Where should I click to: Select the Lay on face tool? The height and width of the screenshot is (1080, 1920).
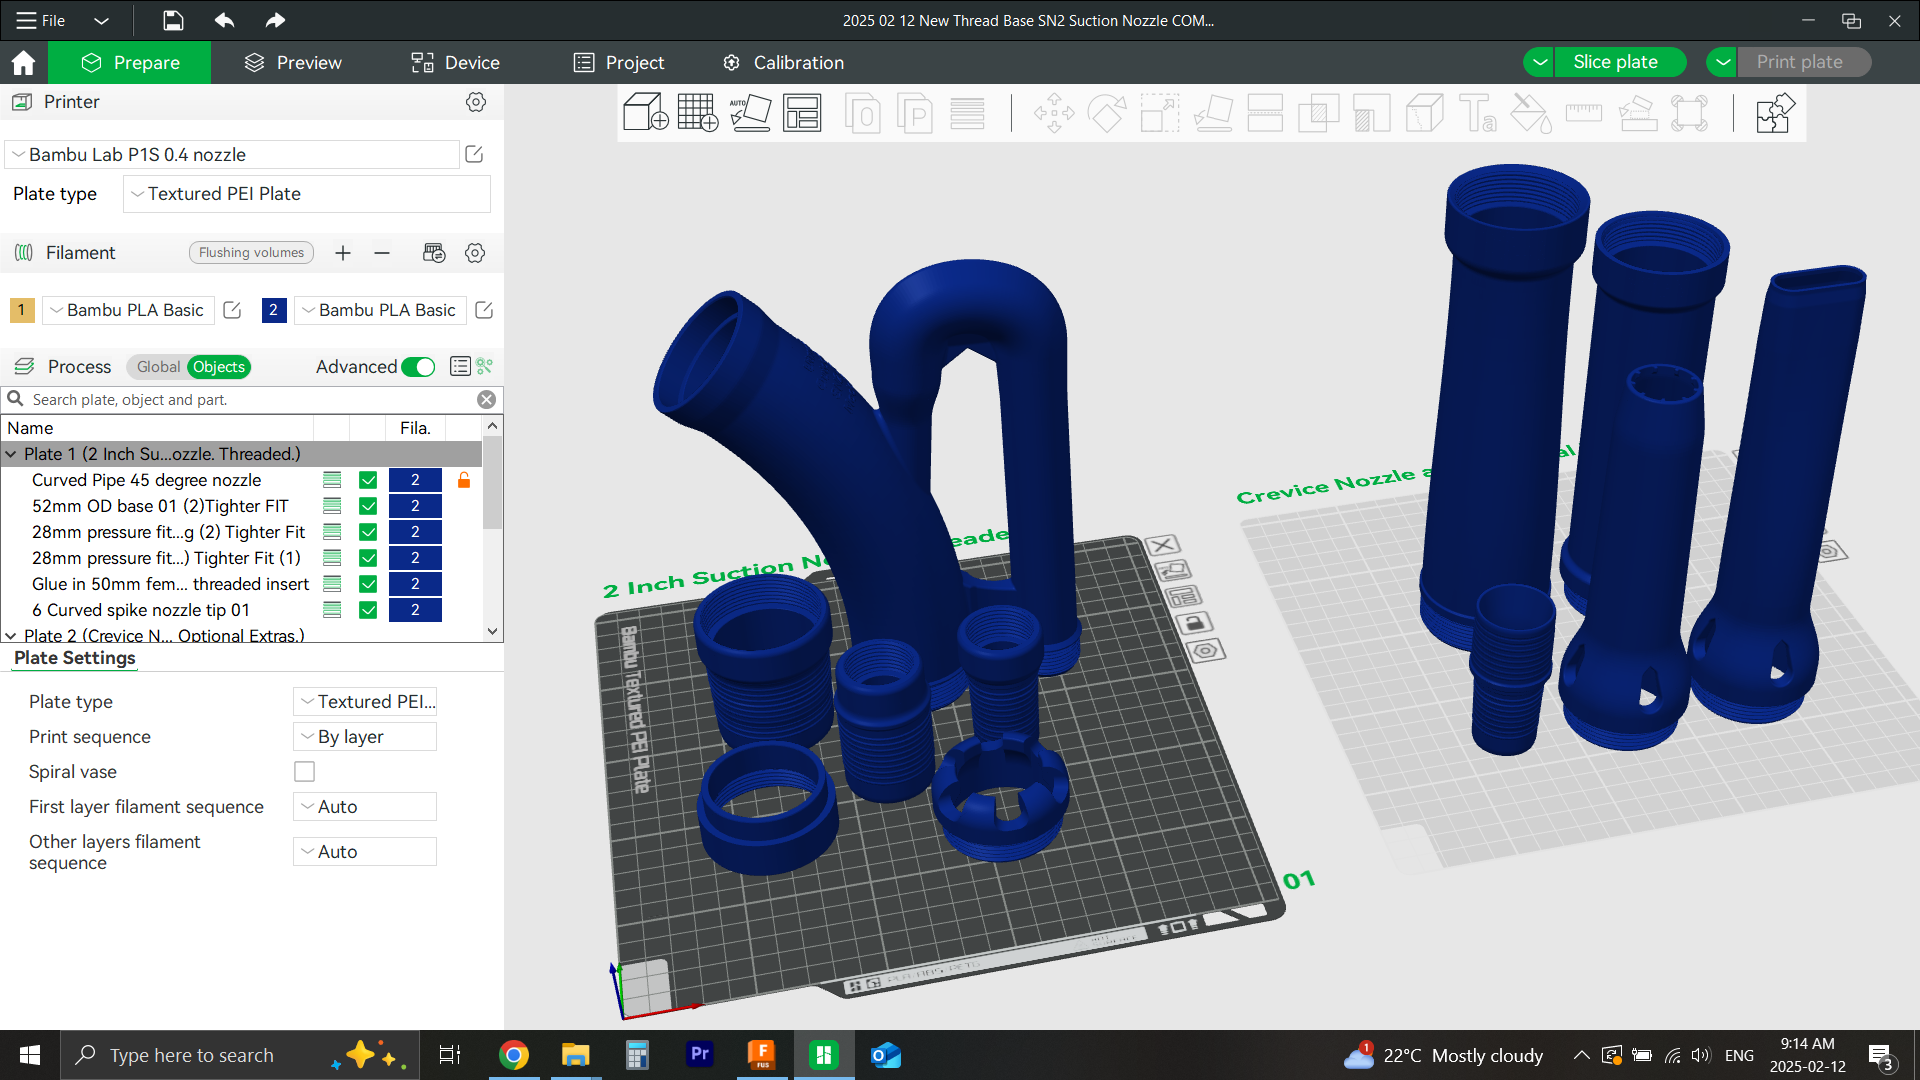pos(1213,113)
